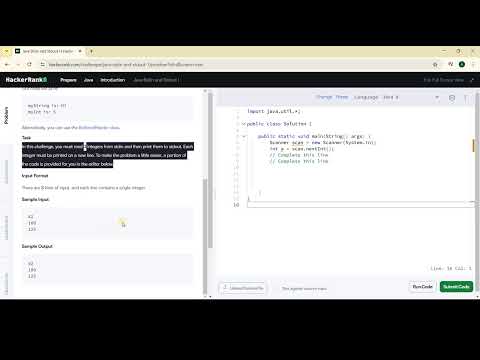Image resolution: width=480 pixels, height=360 pixels.
Task: Reload the HackerRank page
Action: [x=29, y=64]
